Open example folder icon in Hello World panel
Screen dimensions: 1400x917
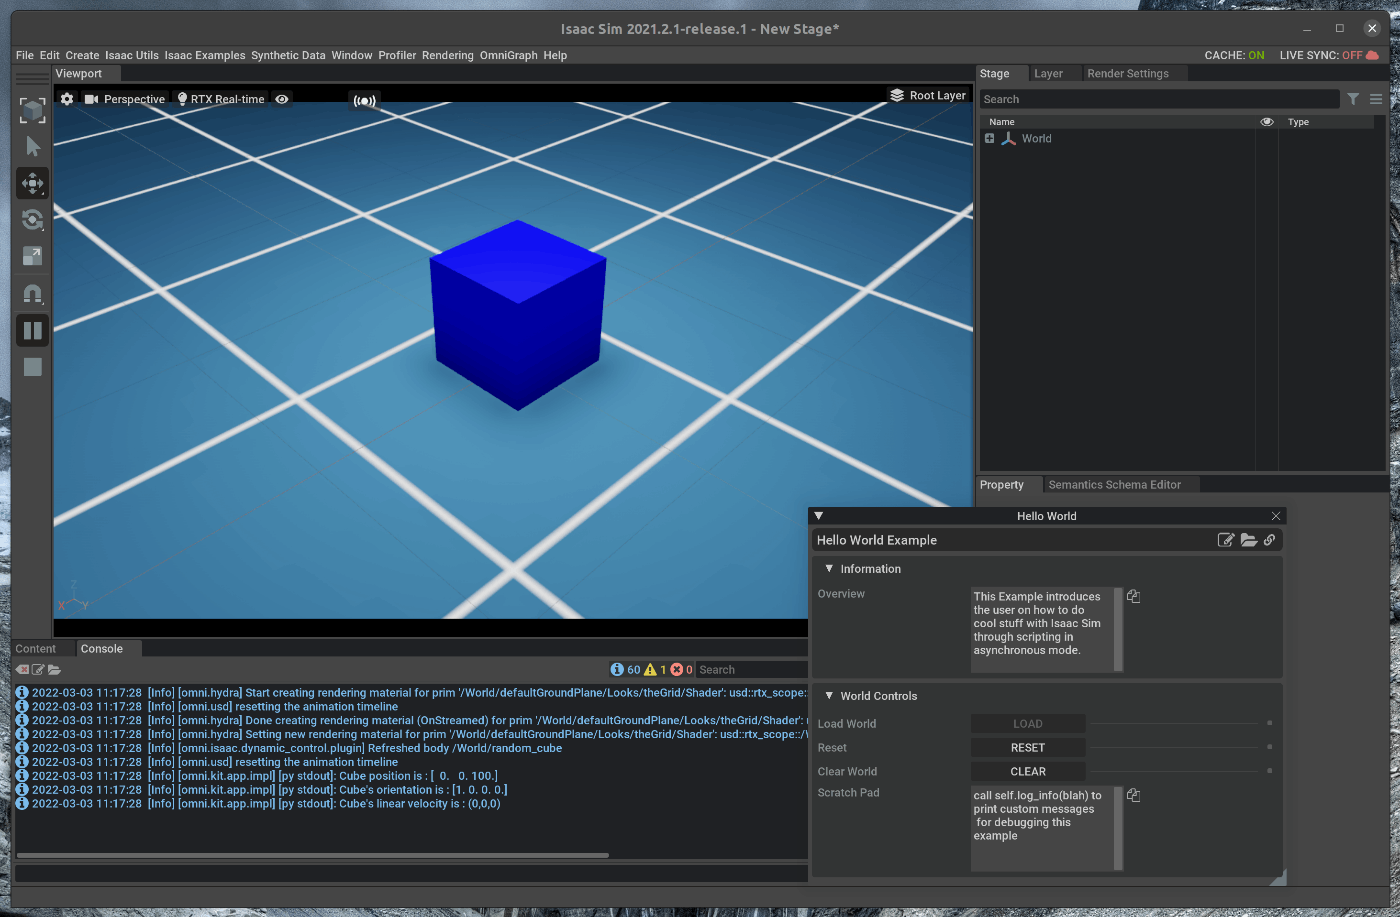(1249, 540)
